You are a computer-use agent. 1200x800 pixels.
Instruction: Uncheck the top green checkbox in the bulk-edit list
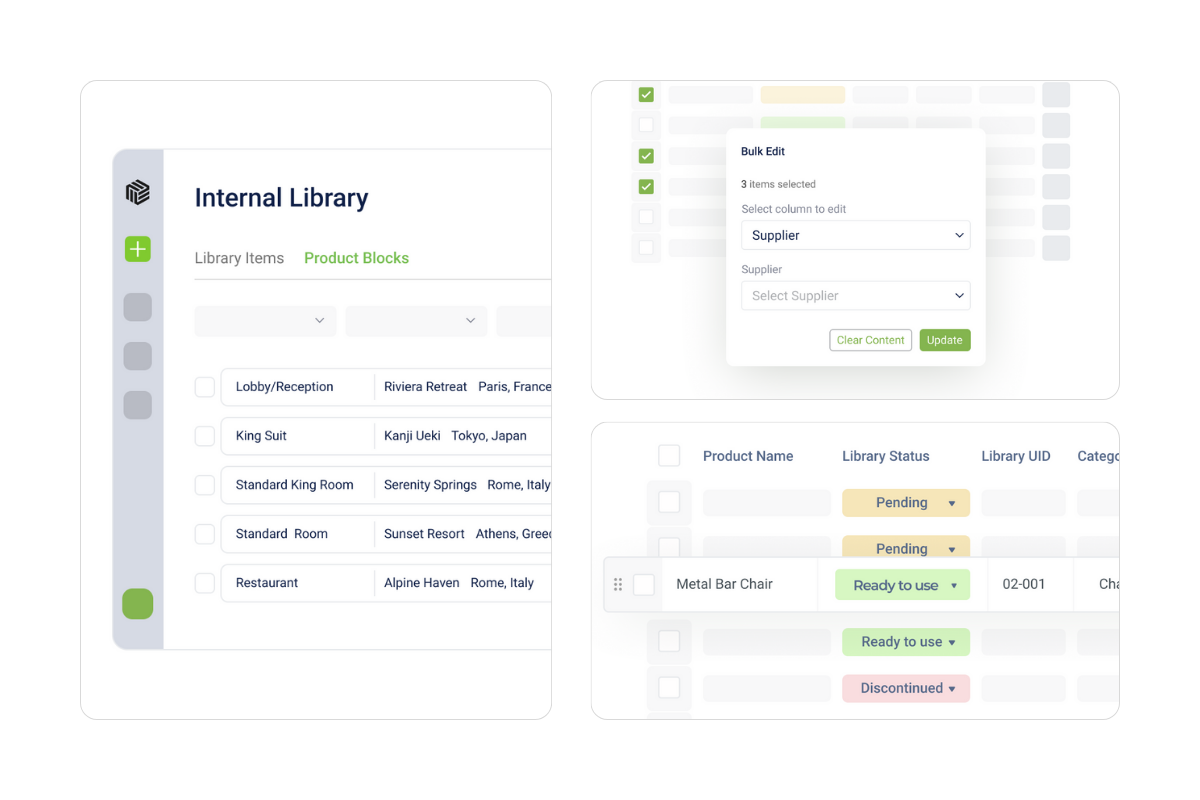[x=646, y=94]
